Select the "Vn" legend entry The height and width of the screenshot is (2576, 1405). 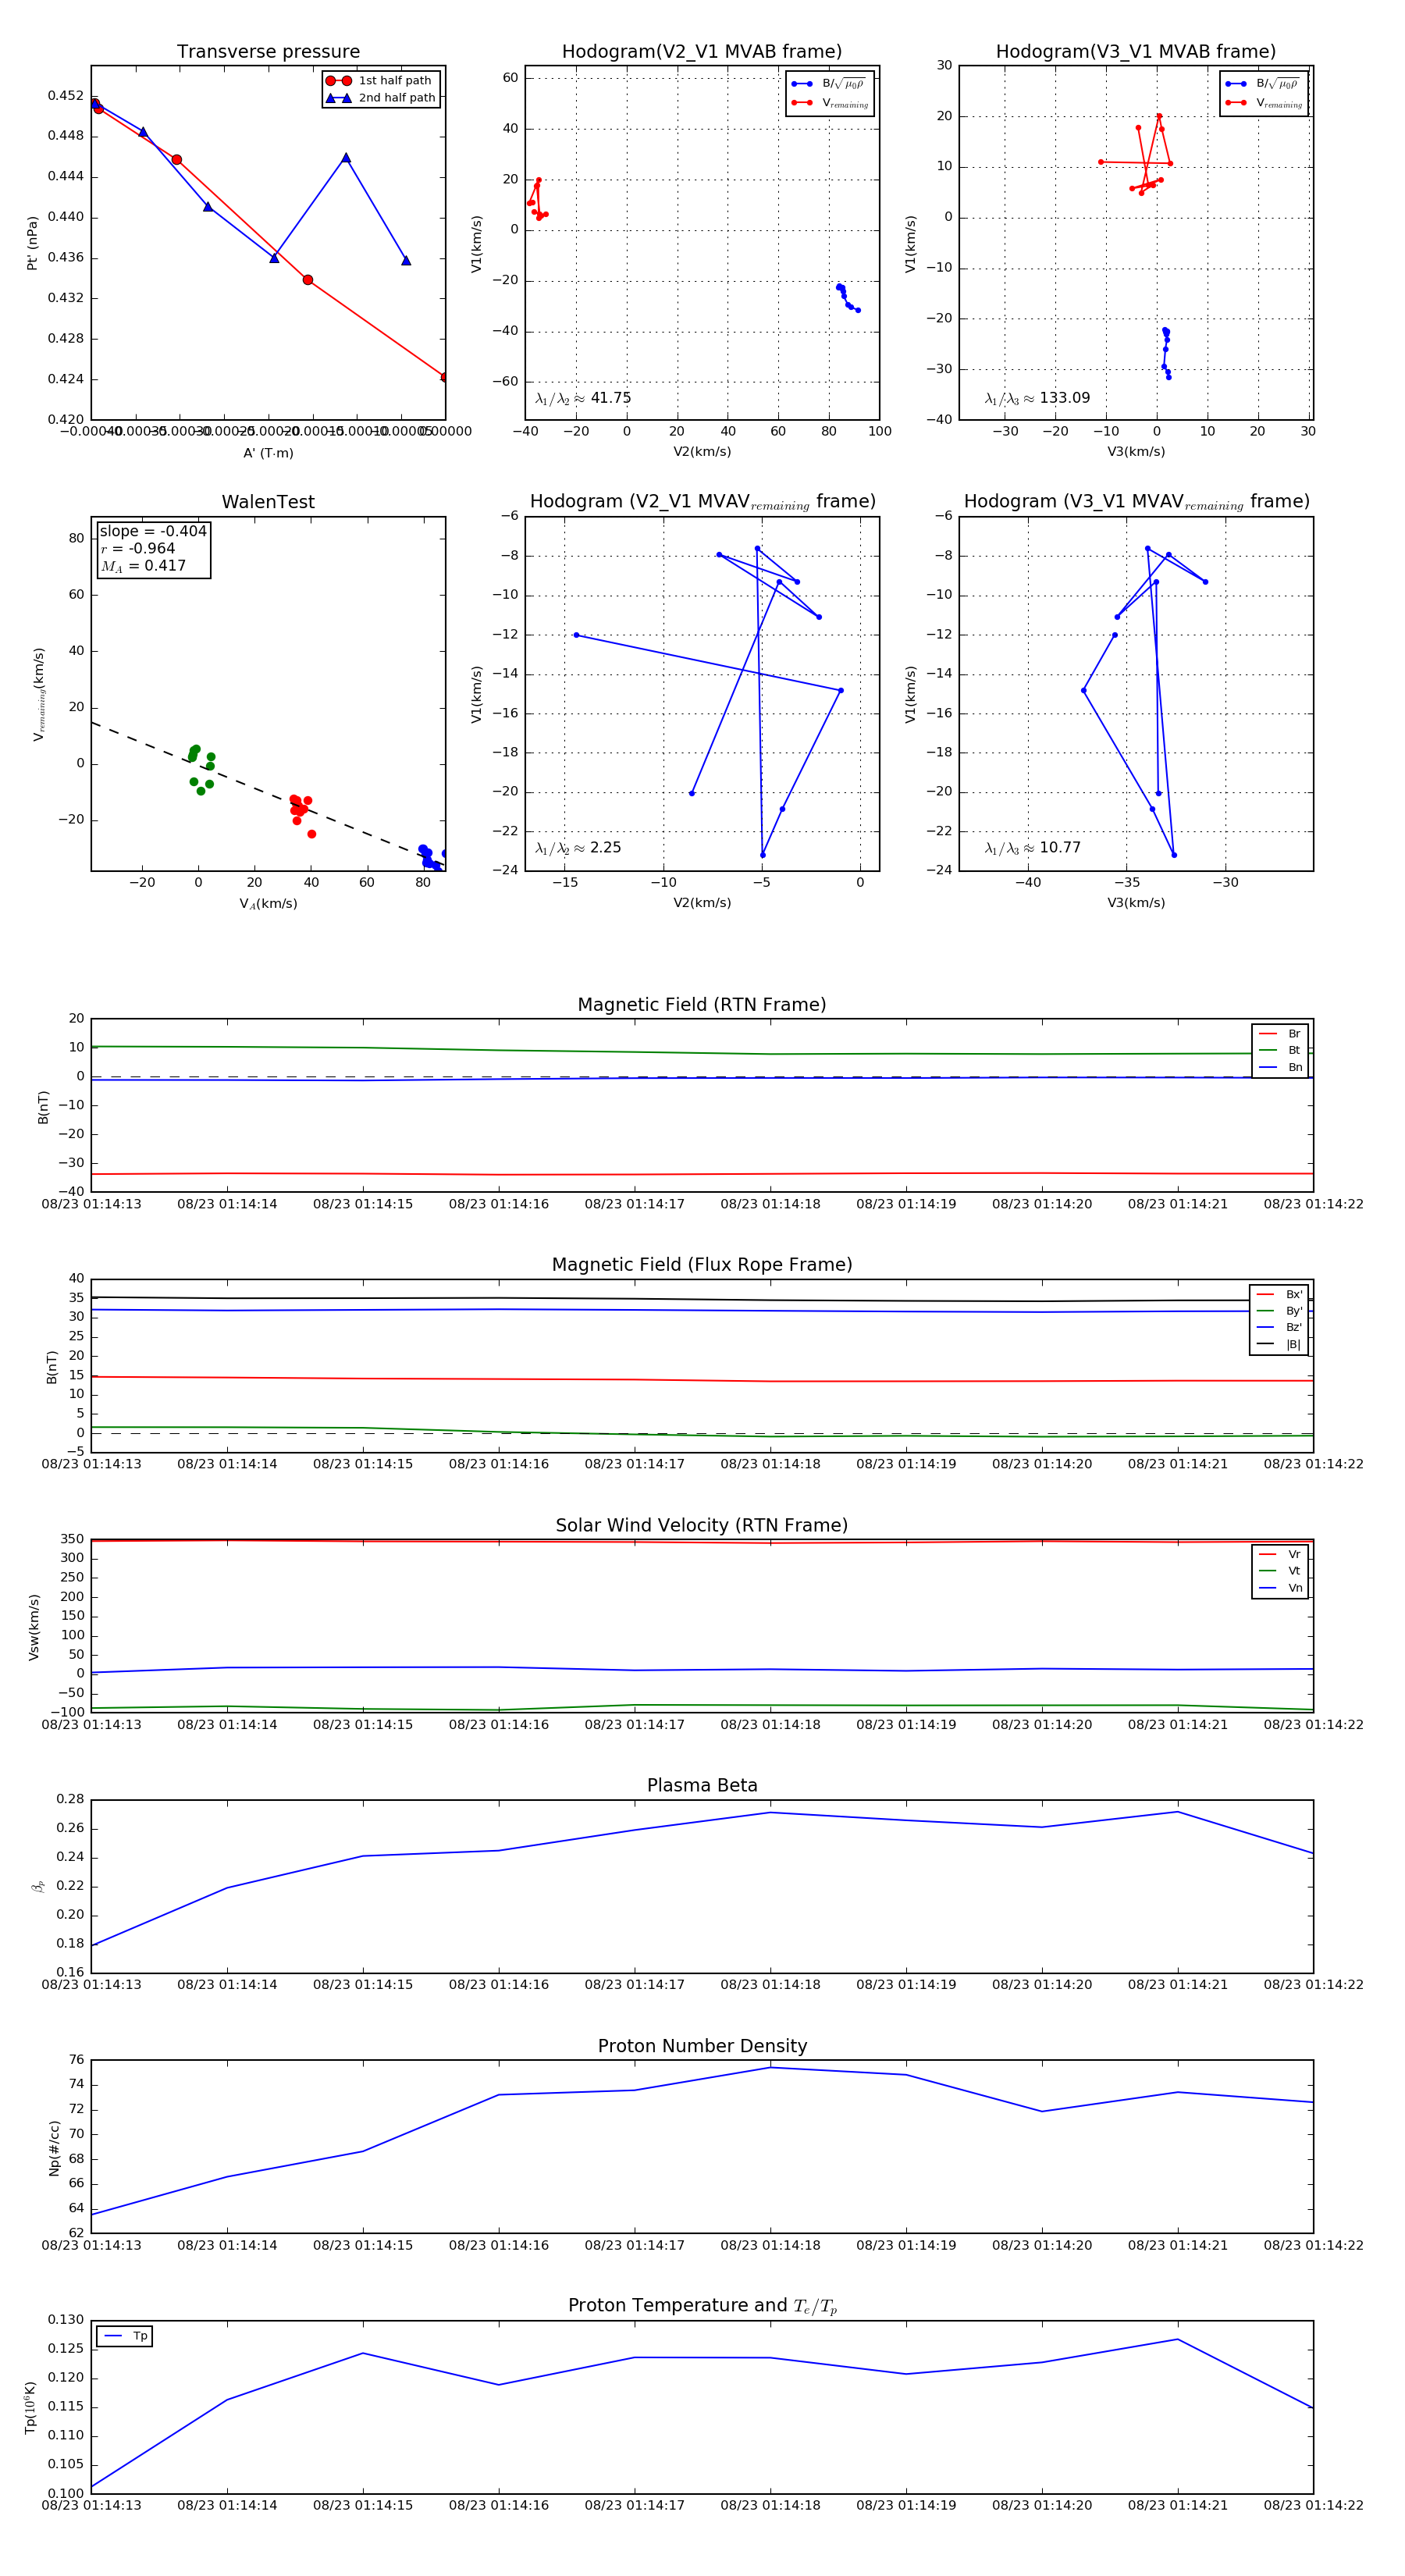[1280, 1588]
